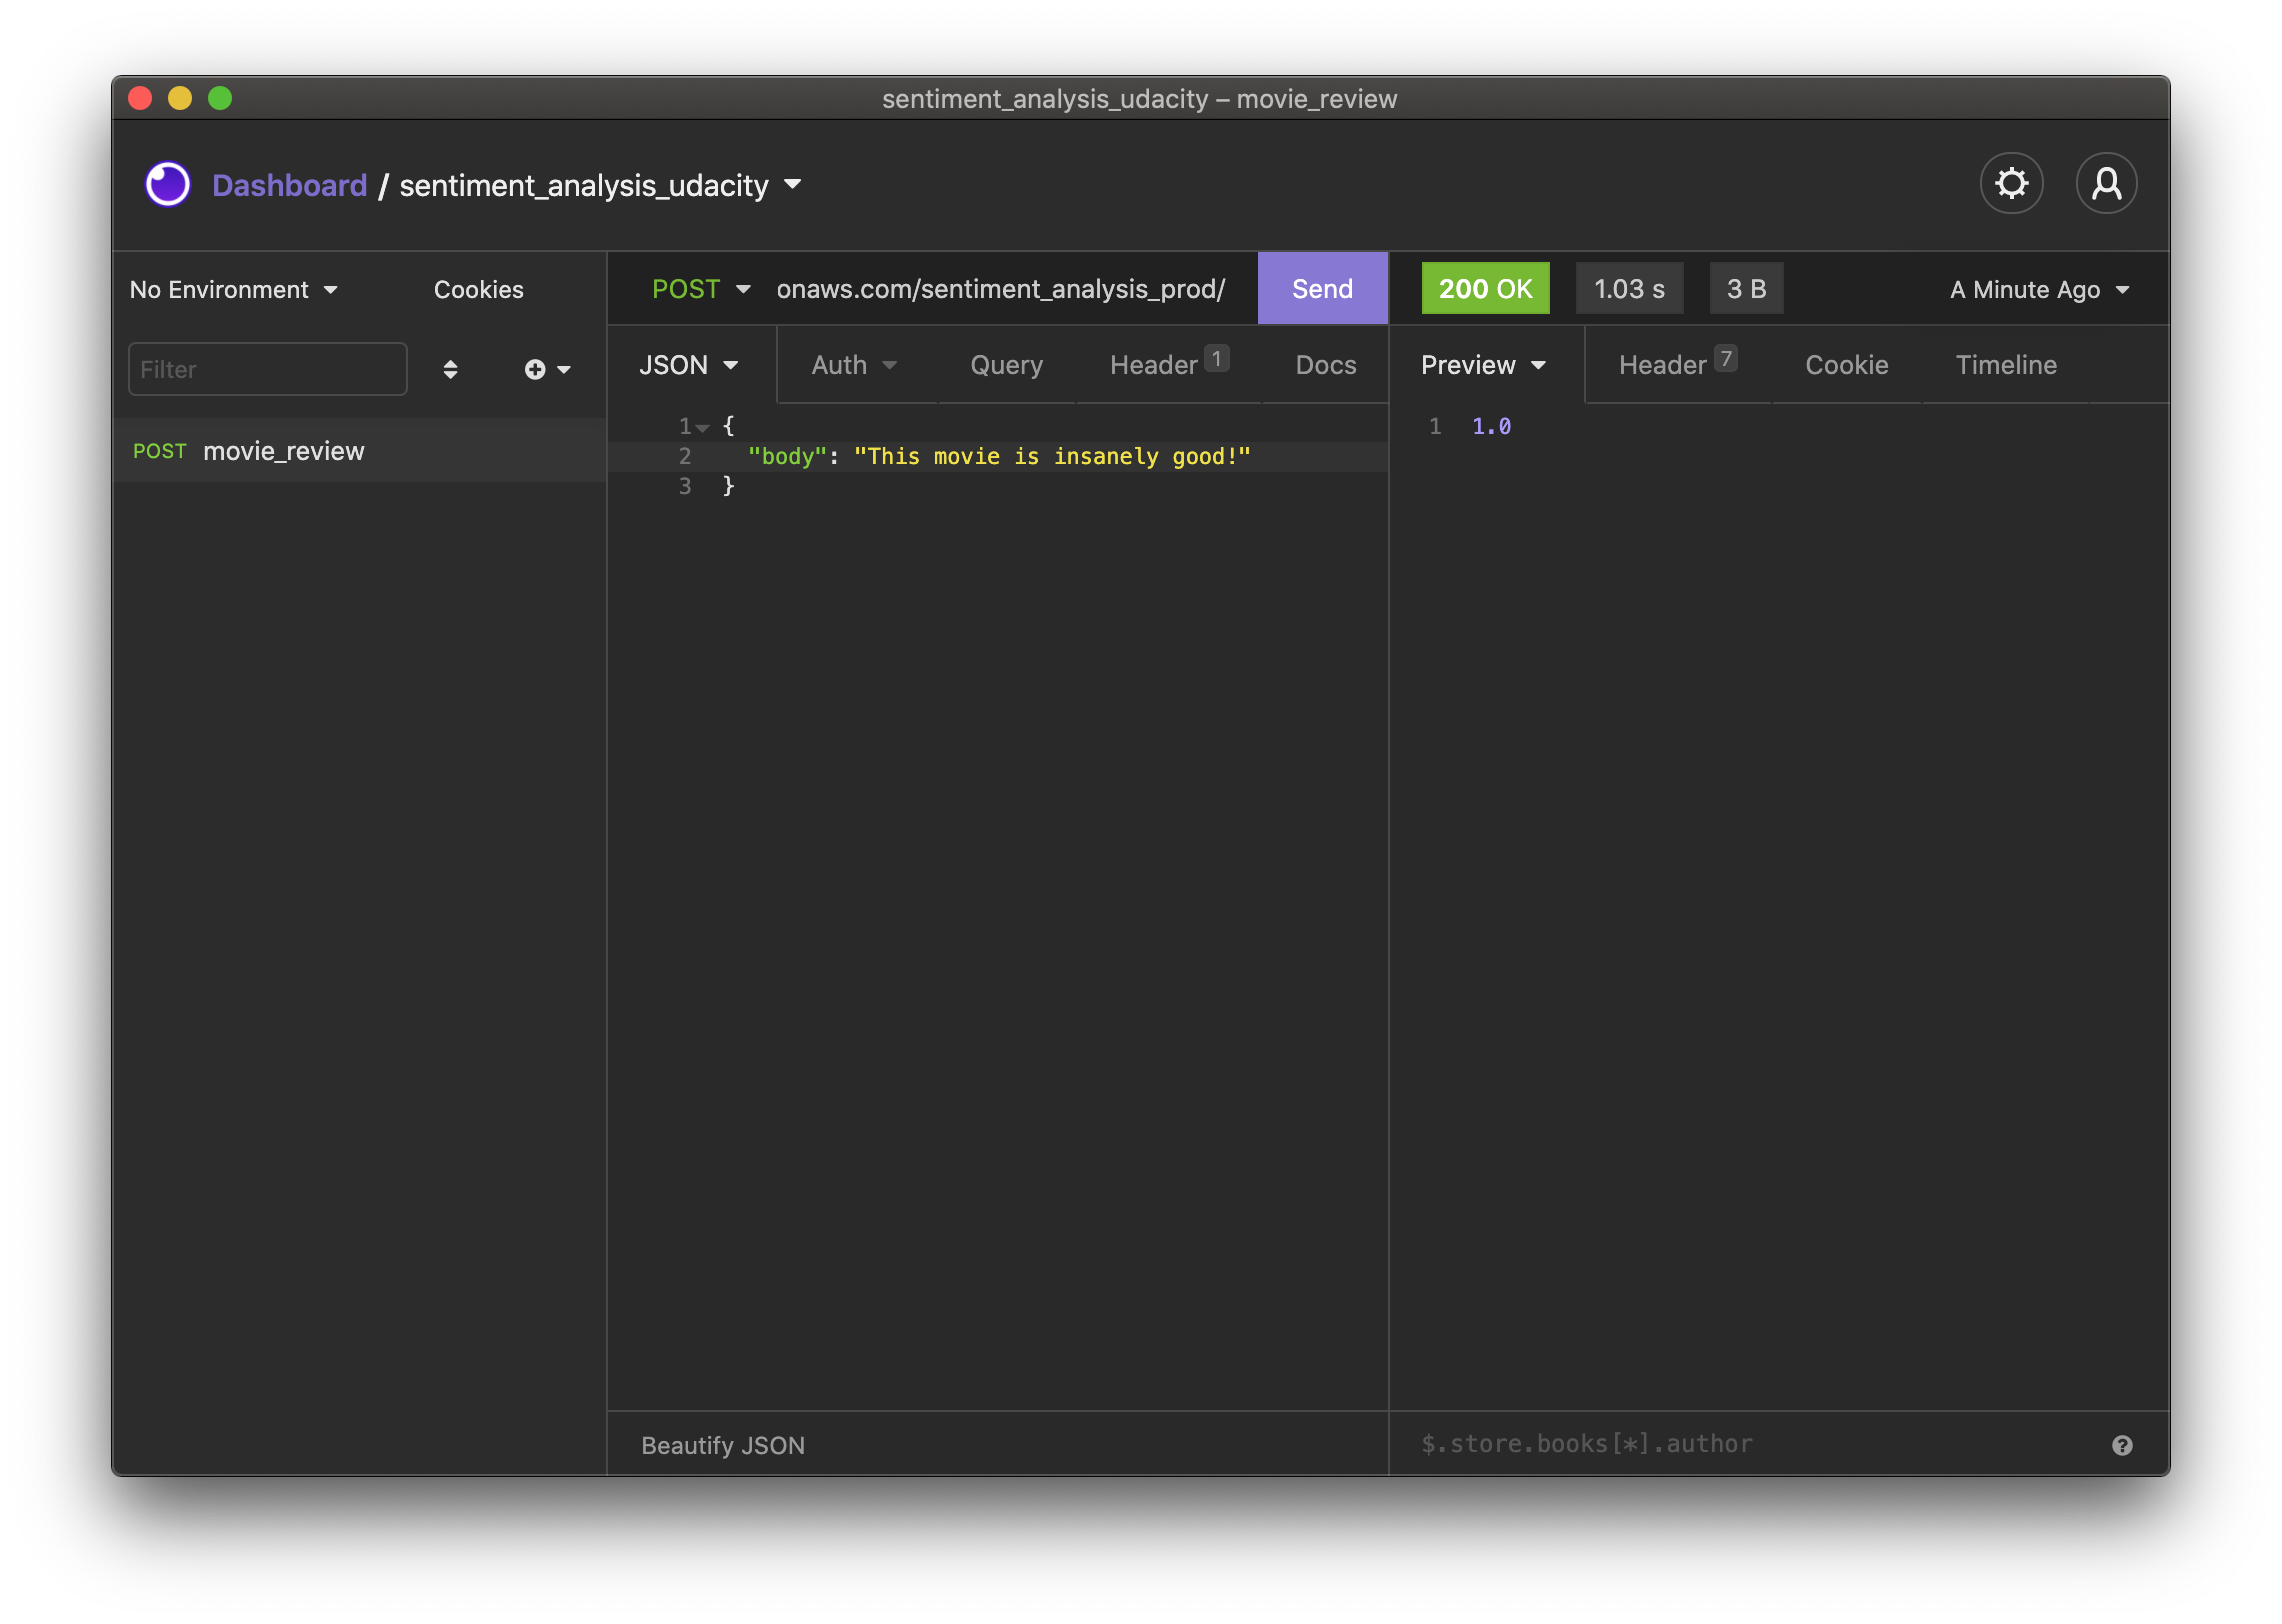Screen dimensions: 2282x1624
Task: Click the help question mark icon
Action: point(2122,1445)
